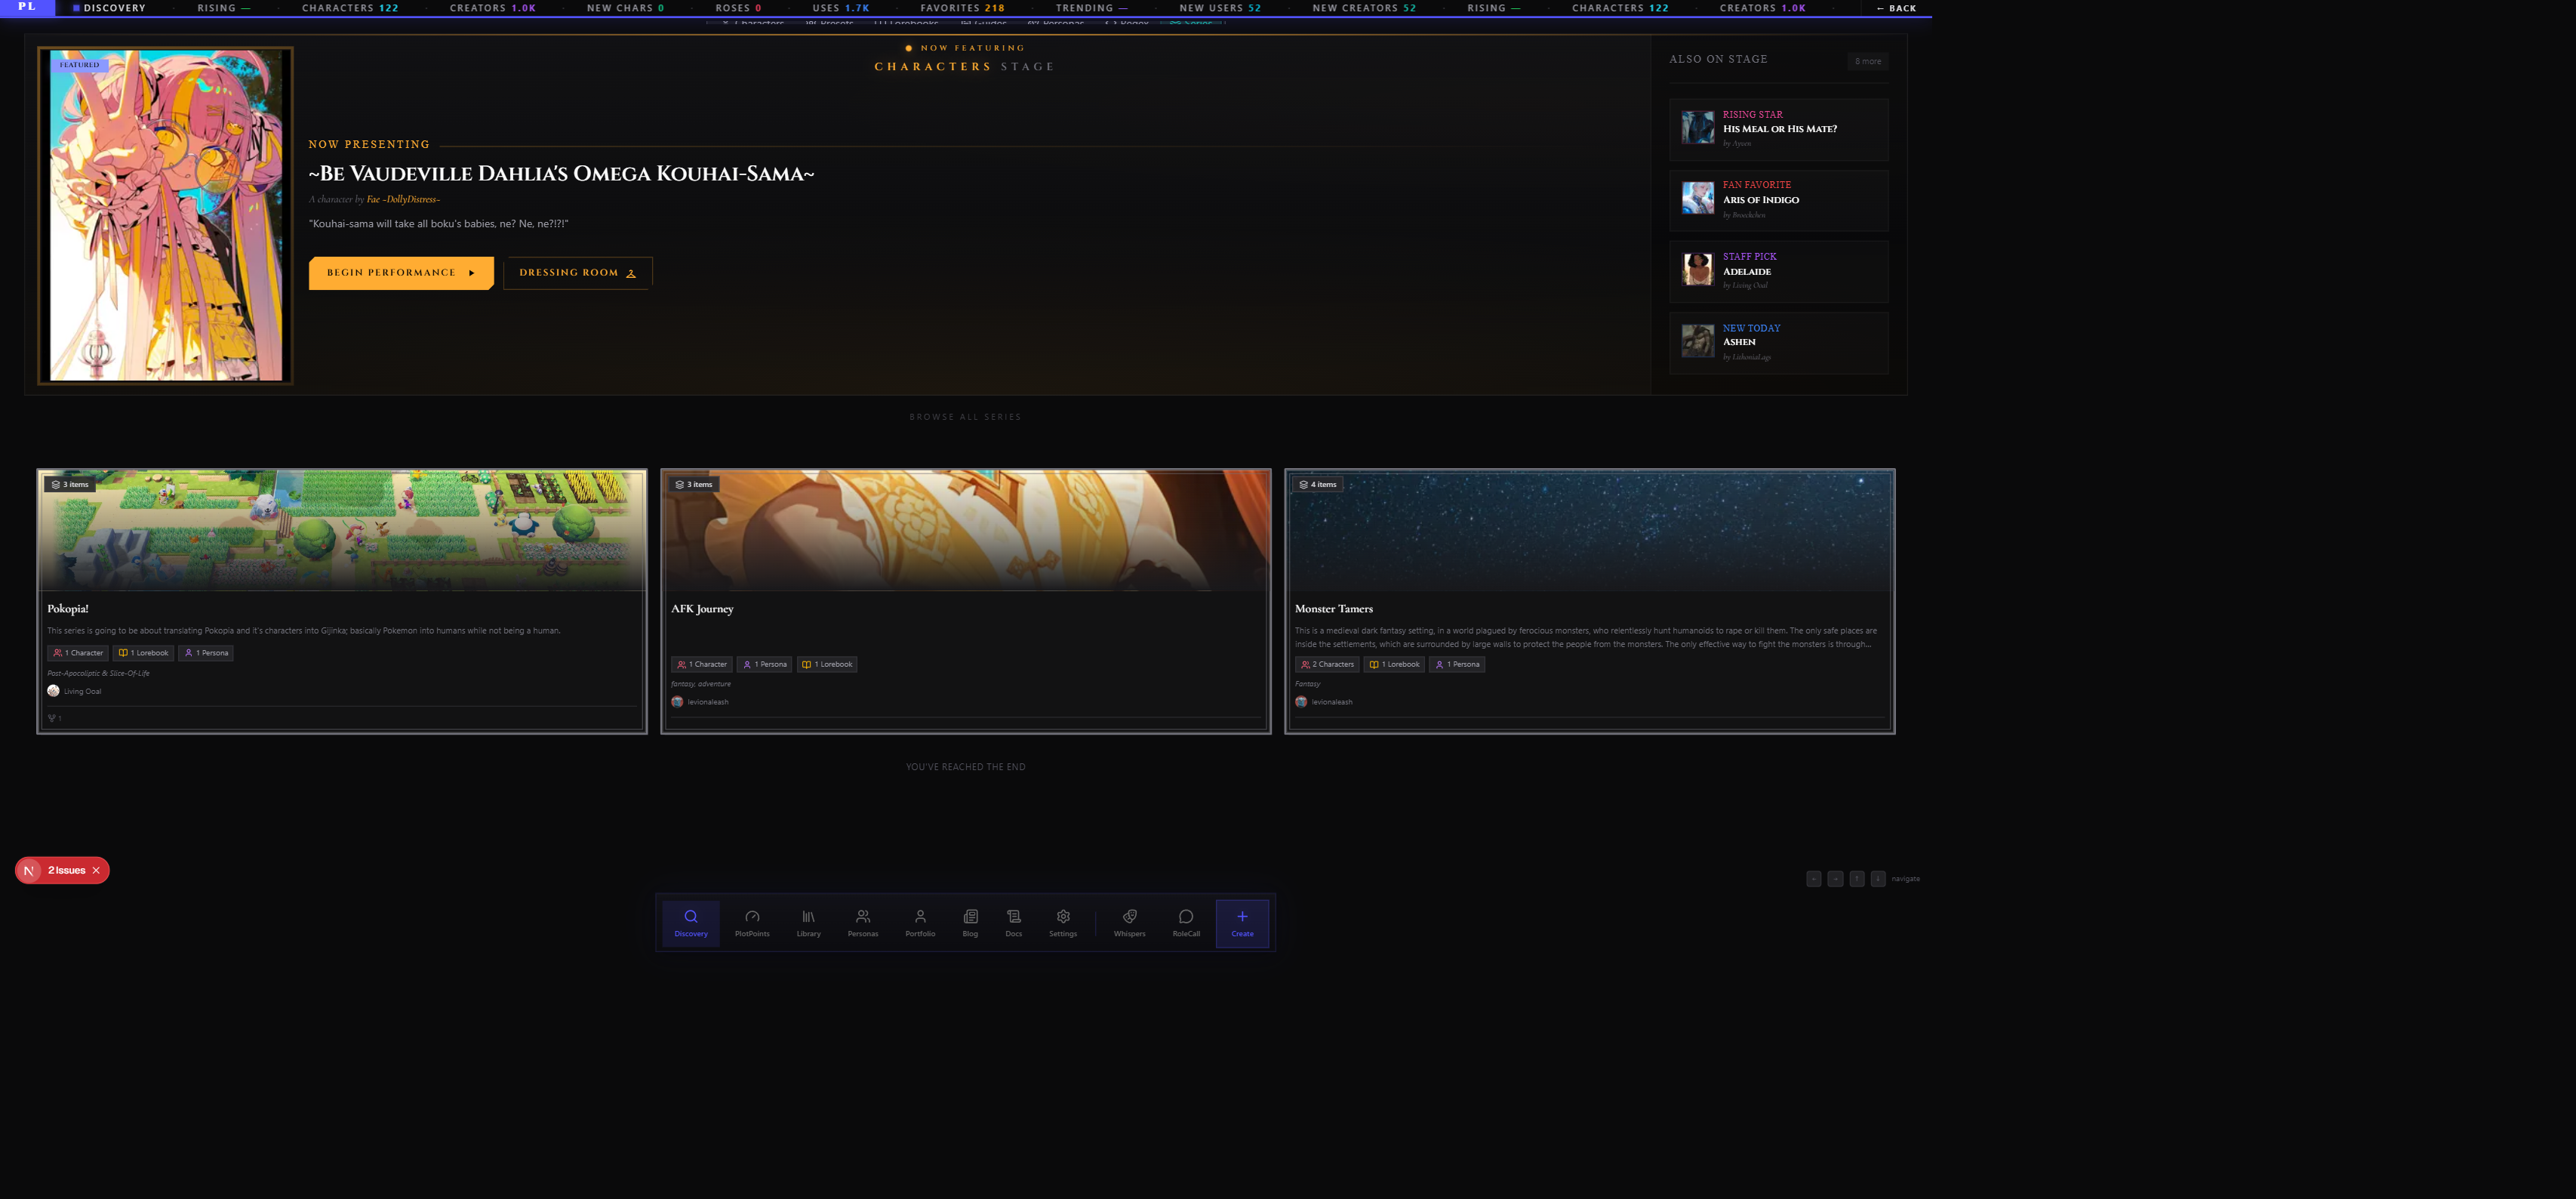Click Living Ooal avatar on Pokopia! card

[53, 691]
